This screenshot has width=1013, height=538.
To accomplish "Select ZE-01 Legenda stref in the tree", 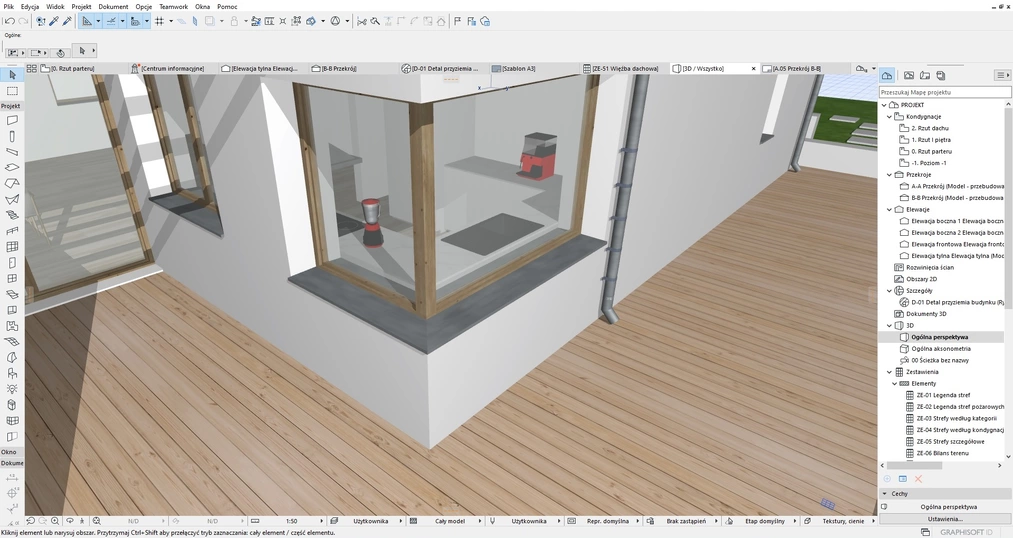I will (943, 395).
